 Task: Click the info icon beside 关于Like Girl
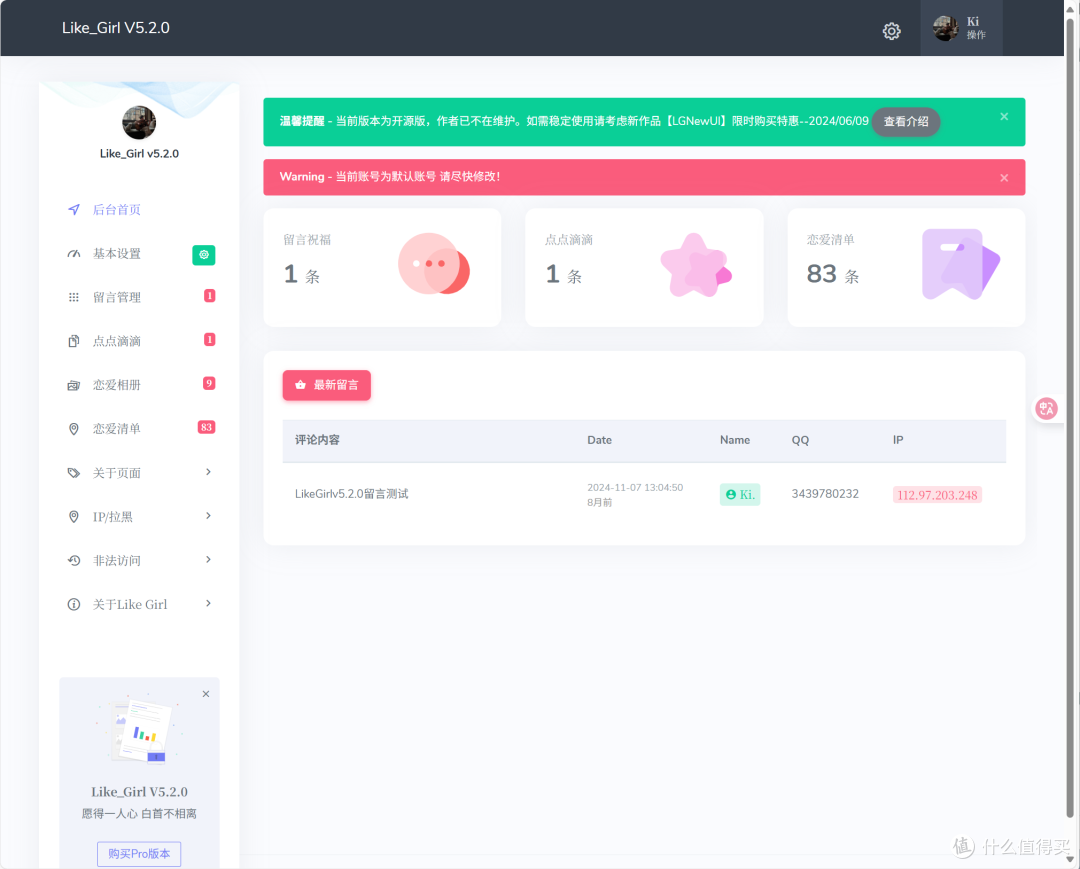(74, 605)
